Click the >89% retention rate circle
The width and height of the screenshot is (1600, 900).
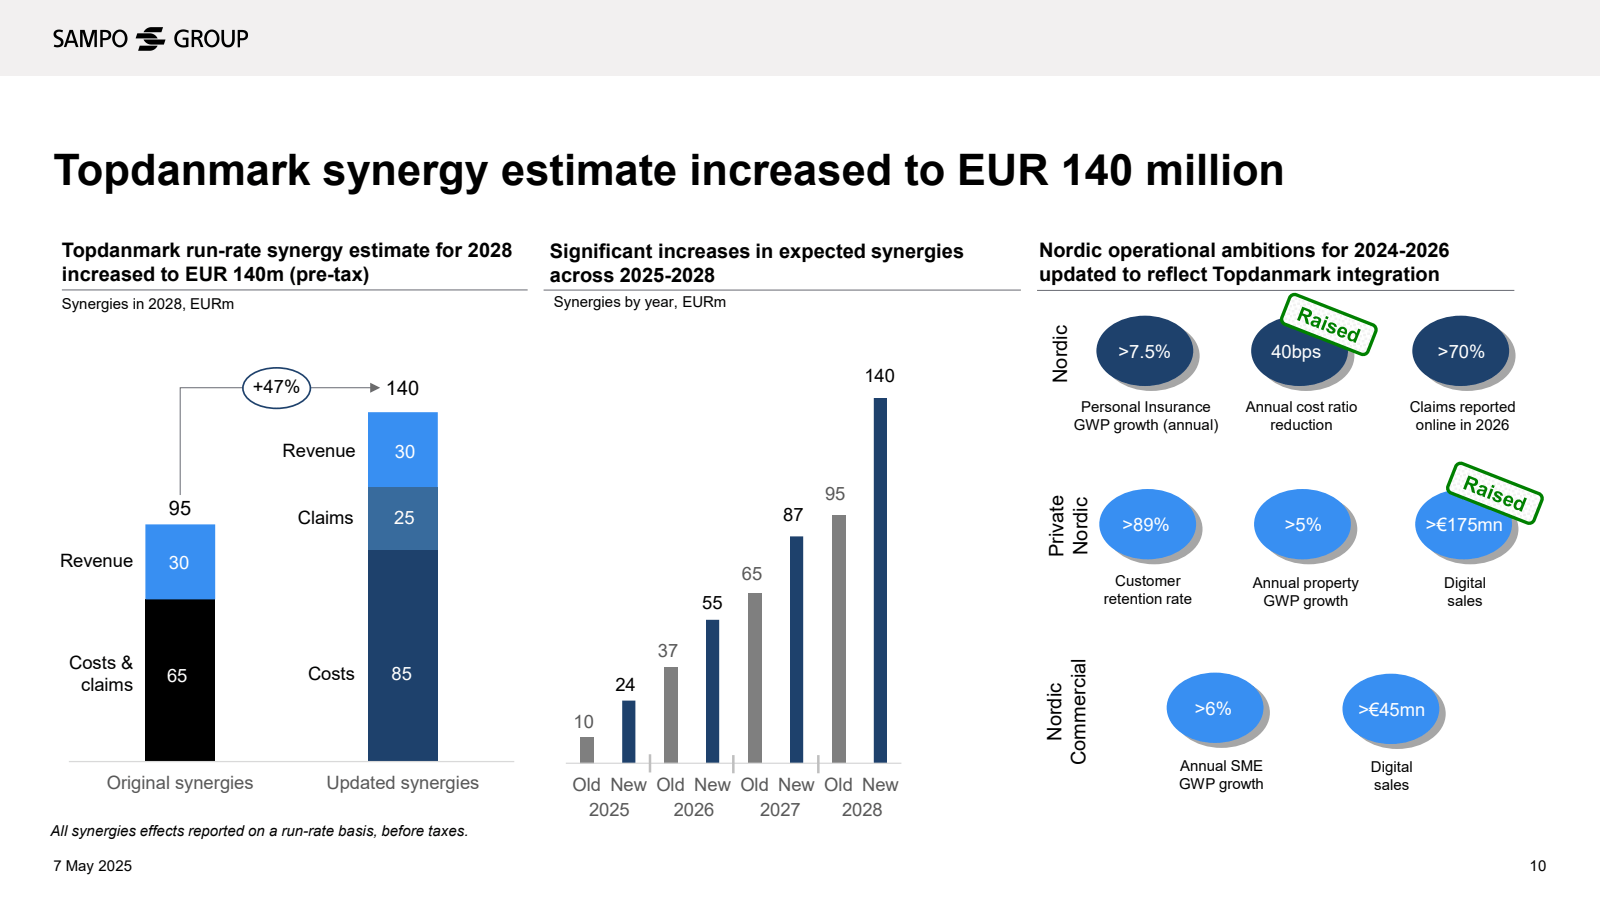[1146, 524]
